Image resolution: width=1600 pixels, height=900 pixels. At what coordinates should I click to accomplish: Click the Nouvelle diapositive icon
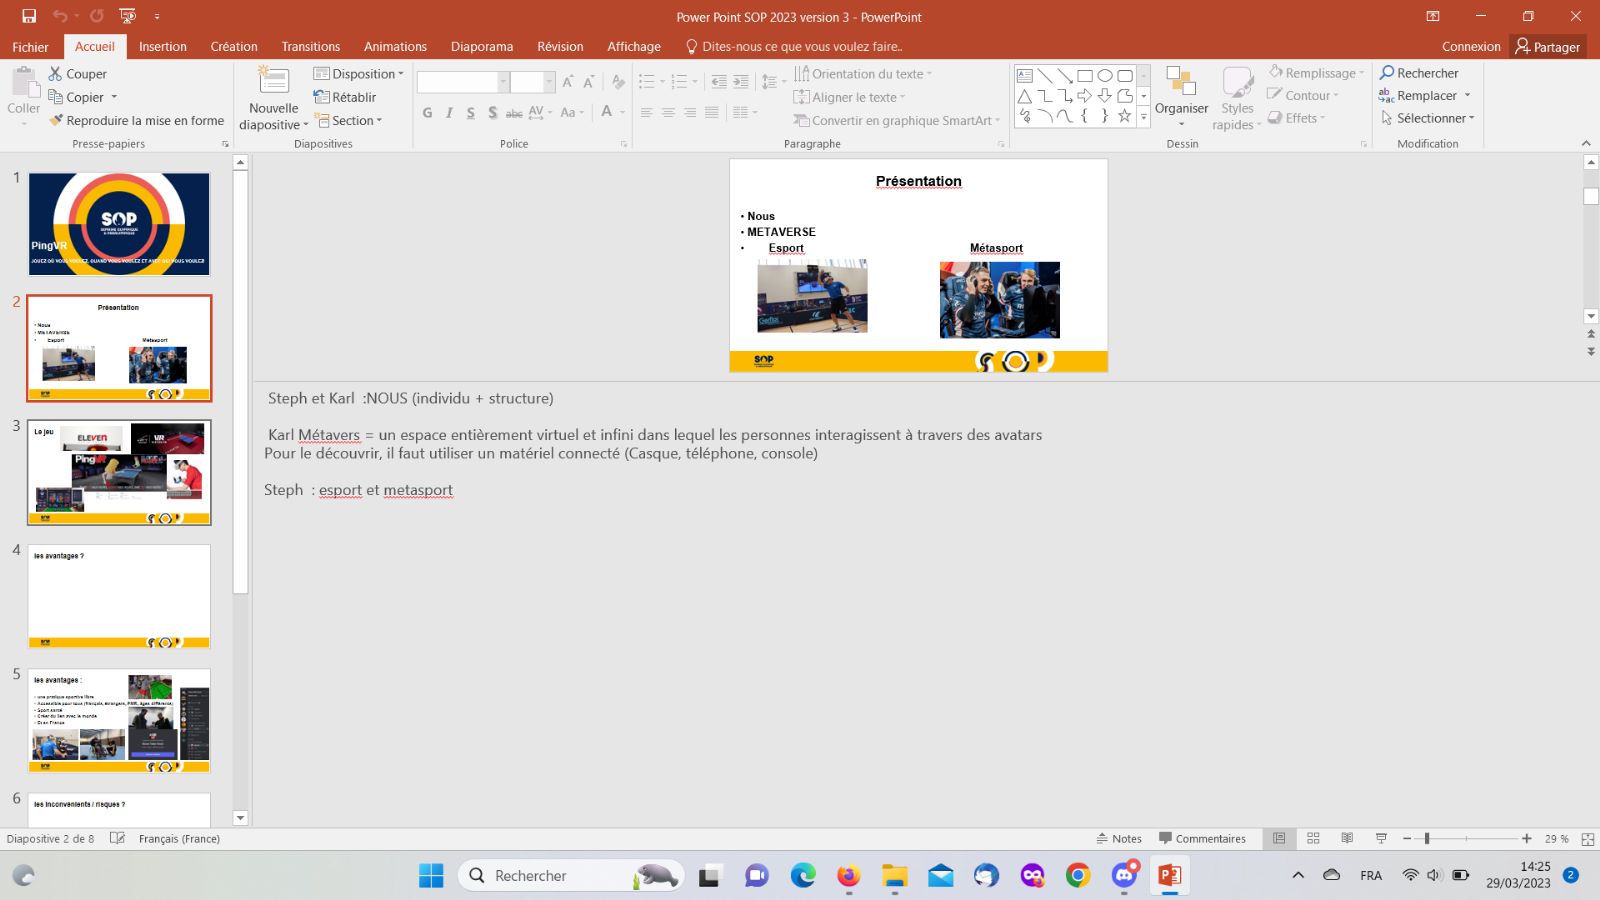pos(273,82)
